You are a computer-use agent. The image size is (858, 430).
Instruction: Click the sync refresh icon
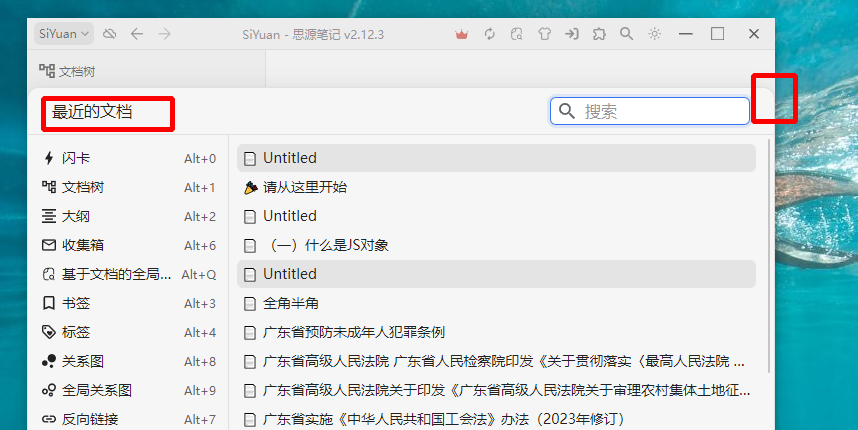(x=490, y=34)
